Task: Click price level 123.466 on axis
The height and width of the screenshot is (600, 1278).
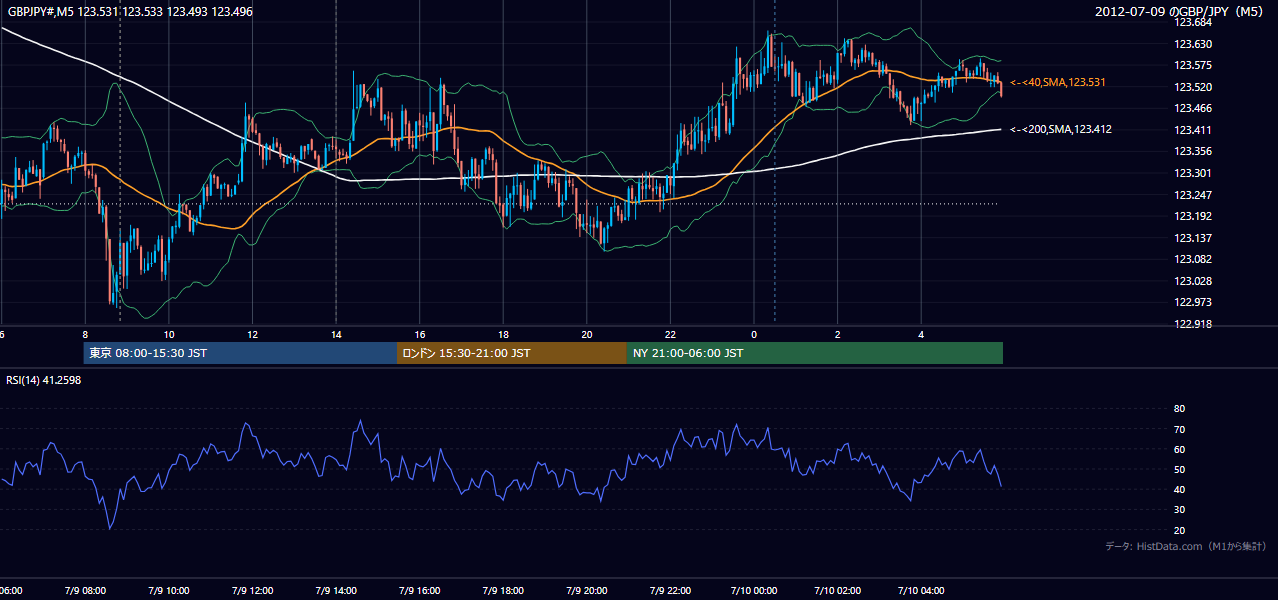Action: (1192, 108)
